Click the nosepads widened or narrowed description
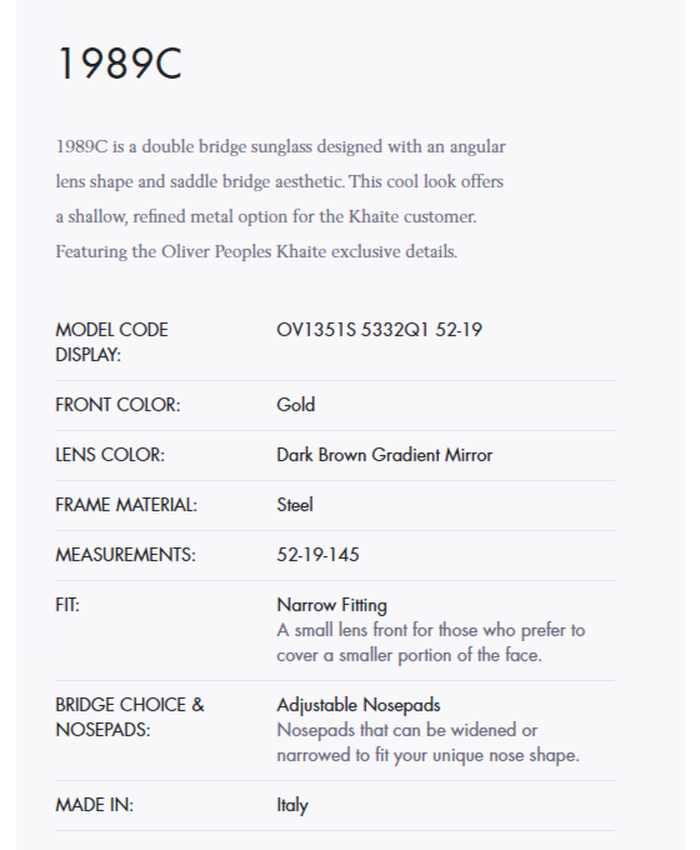The height and width of the screenshot is (850, 700). pos(427,743)
